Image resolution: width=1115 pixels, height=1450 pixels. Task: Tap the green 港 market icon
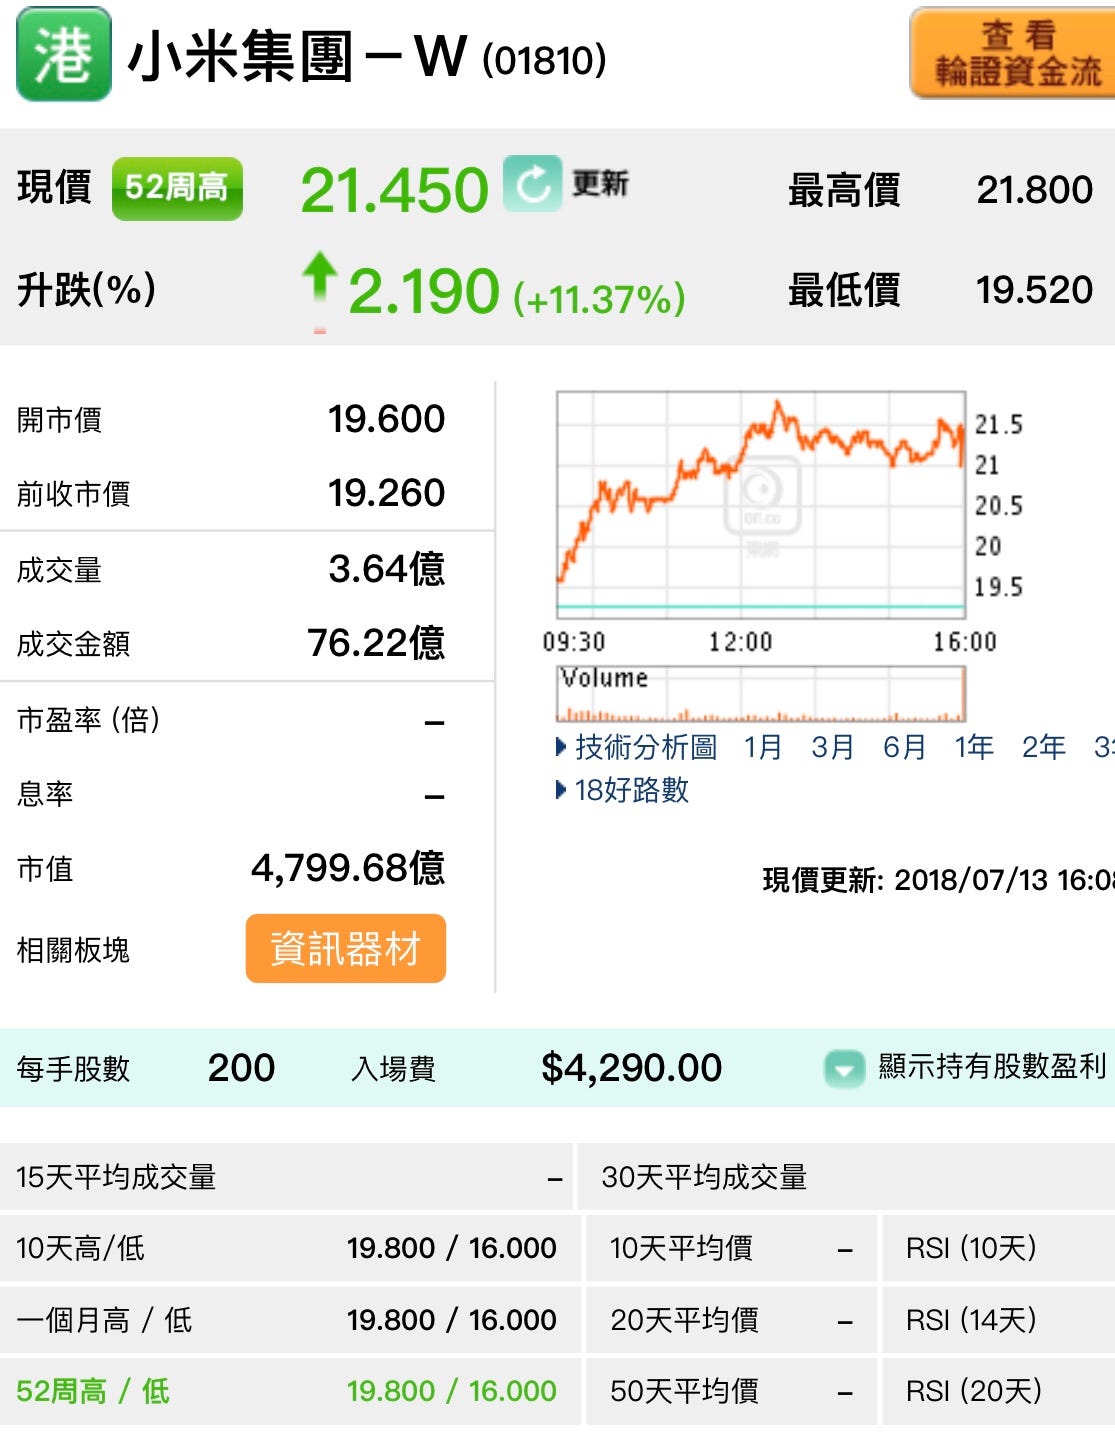63,54
